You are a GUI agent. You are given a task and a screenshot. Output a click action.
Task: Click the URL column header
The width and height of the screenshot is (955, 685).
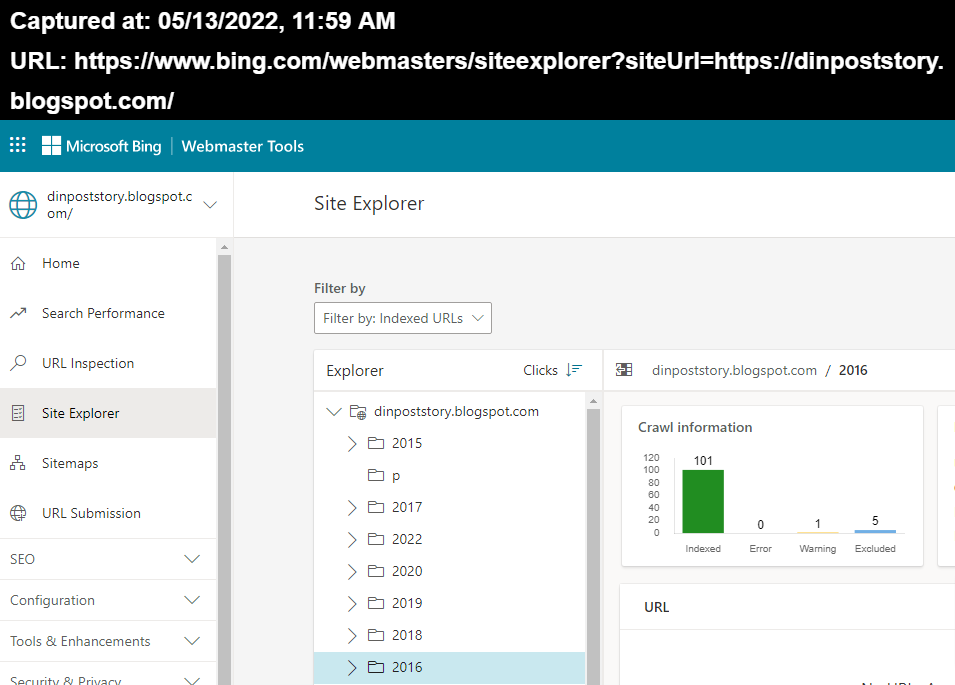657,607
